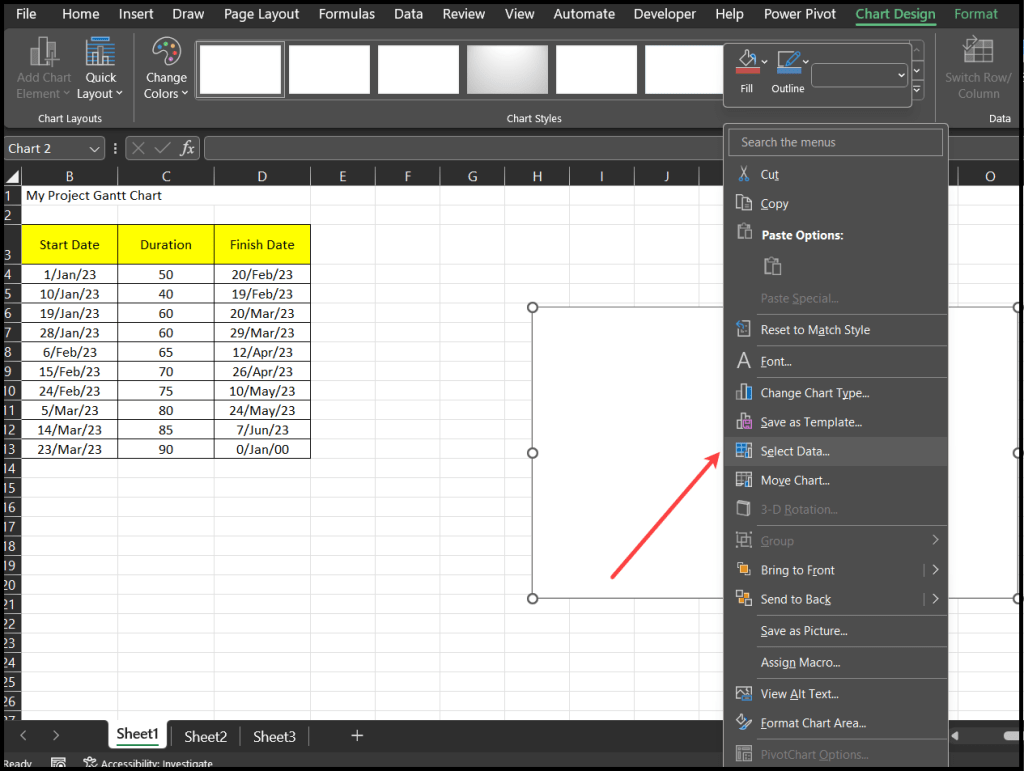Choose Save as Picture... entry
This screenshot has height=771, width=1024.
click(836, 631)
